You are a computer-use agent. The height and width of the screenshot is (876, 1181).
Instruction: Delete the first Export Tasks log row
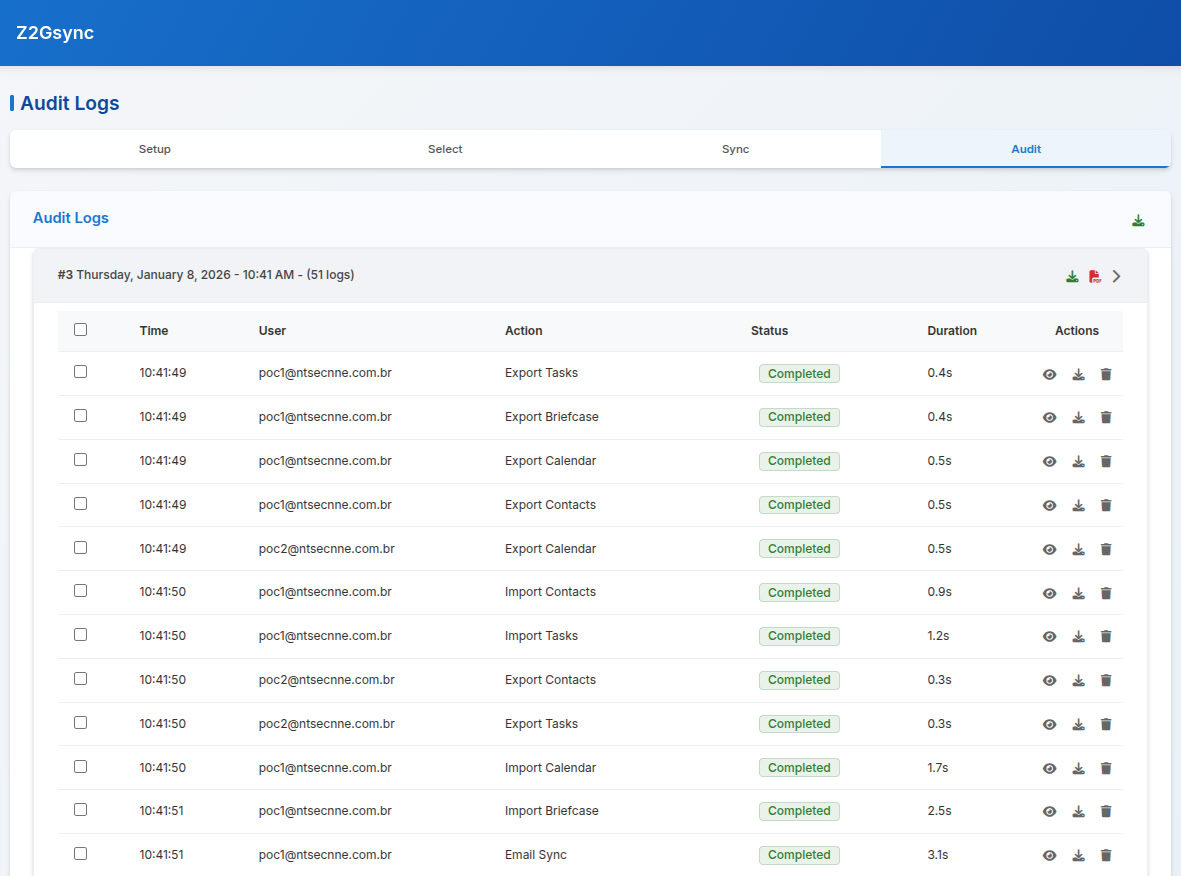point(1105,373)
